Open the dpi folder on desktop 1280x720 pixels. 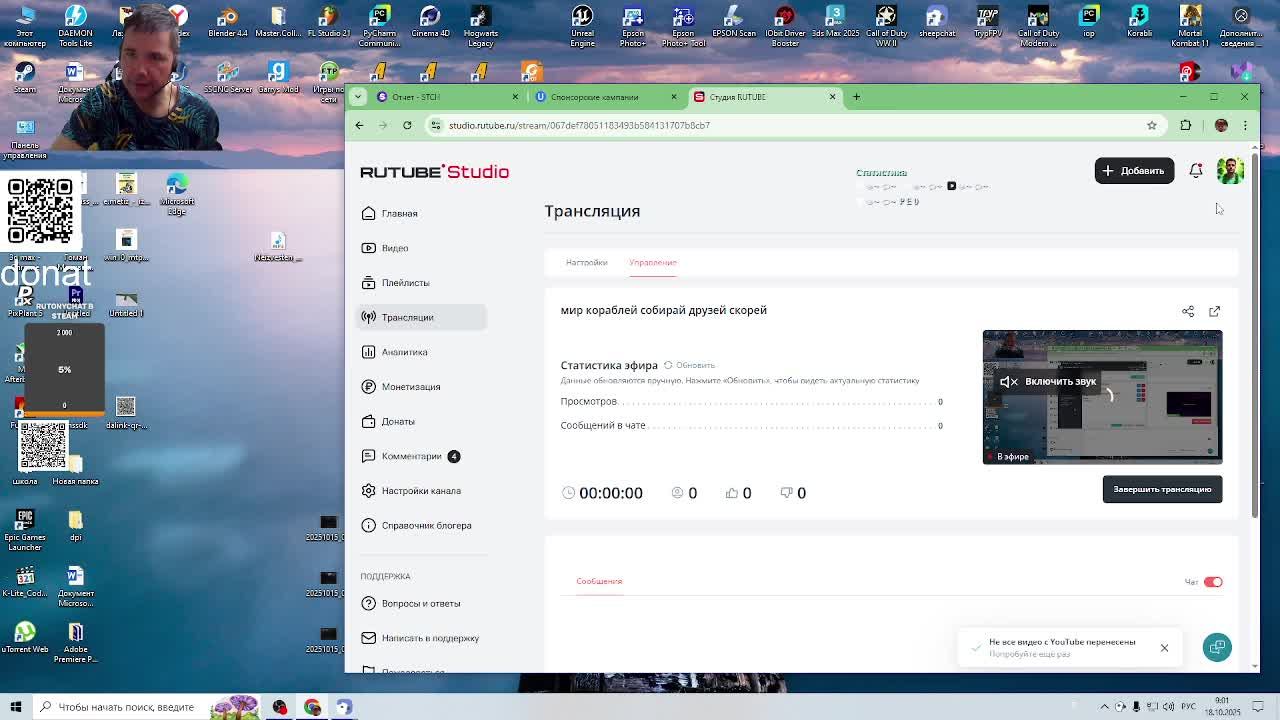(x=75, y=526)
